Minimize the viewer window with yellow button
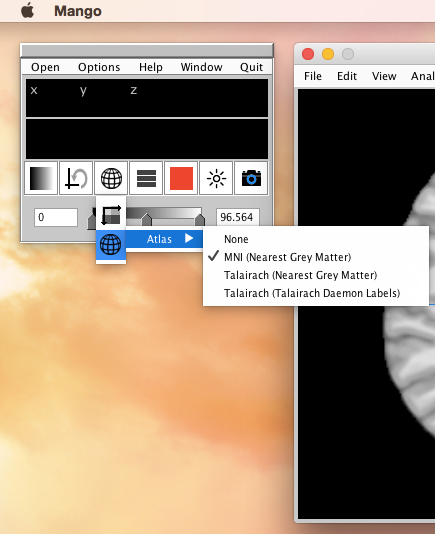 (328, 54)
